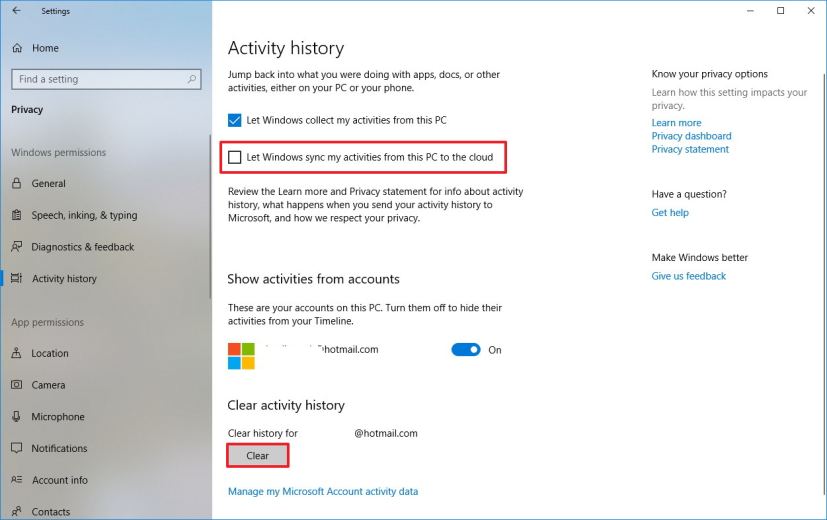Enable sync my activities to the cloud

pyautogui.click(x=235, y=157)
